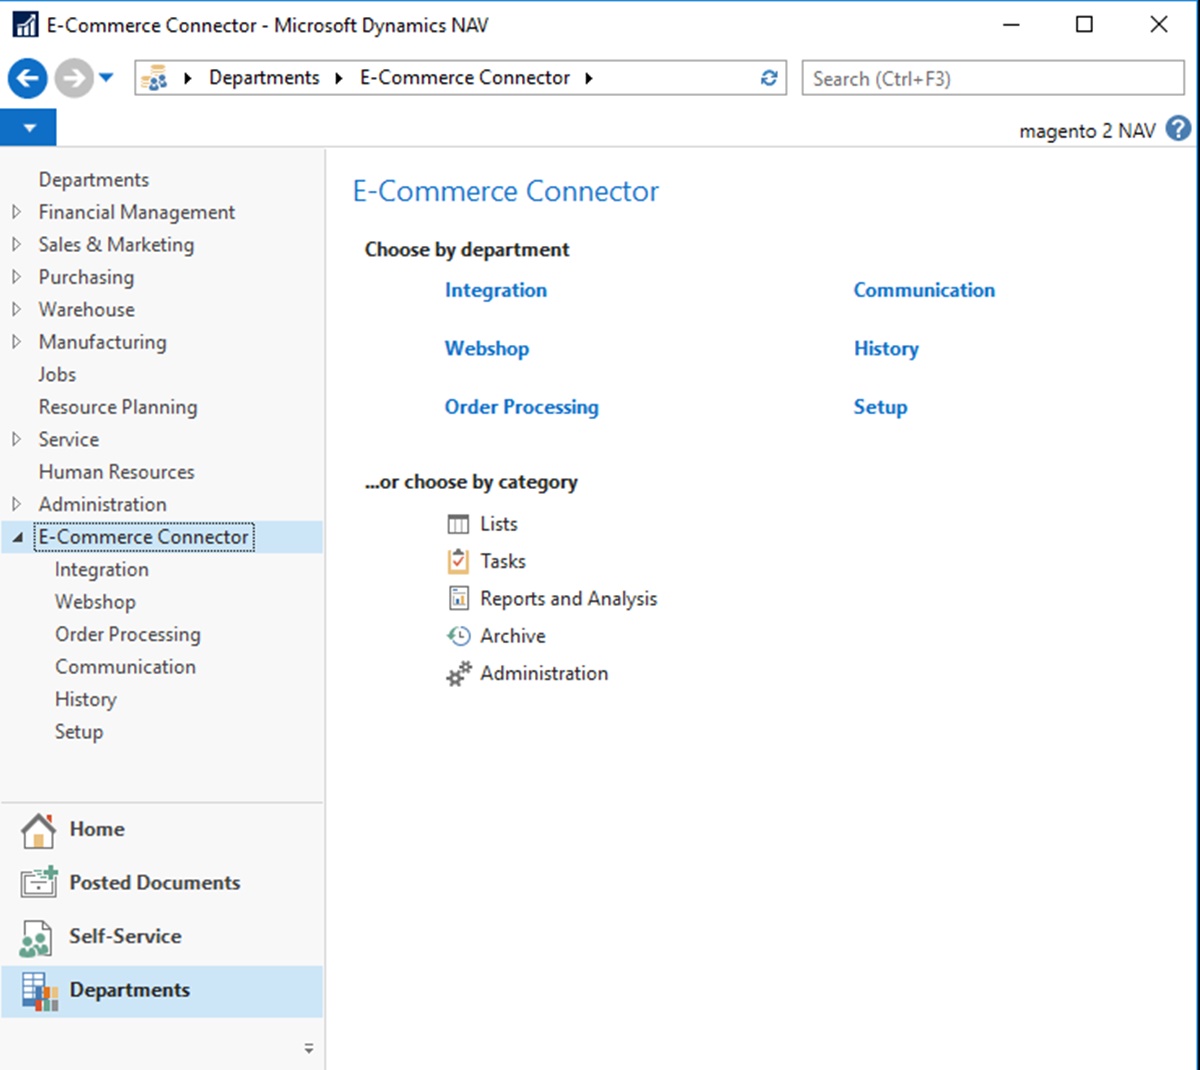Select Self-Service in navigation pane
1200x1070 pixels.
click(162, 937)
